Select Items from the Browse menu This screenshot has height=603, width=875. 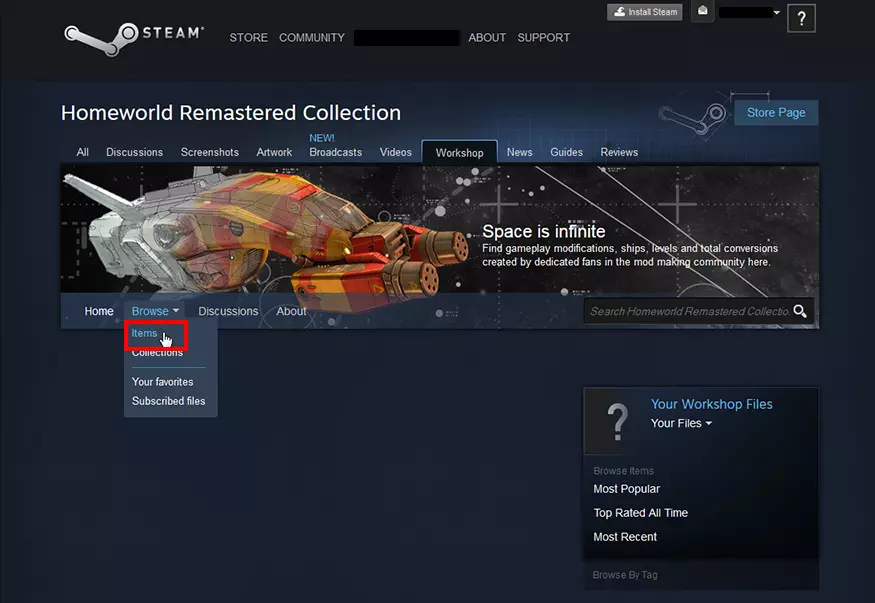pos(144,333)
